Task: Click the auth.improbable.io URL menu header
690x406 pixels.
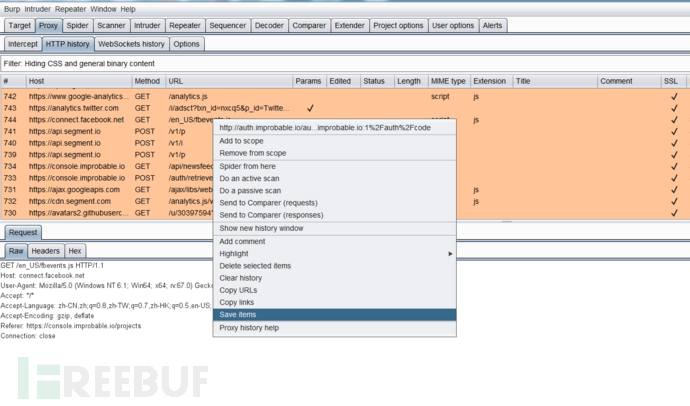Action: pyautogui.click(x=334, y=128)
